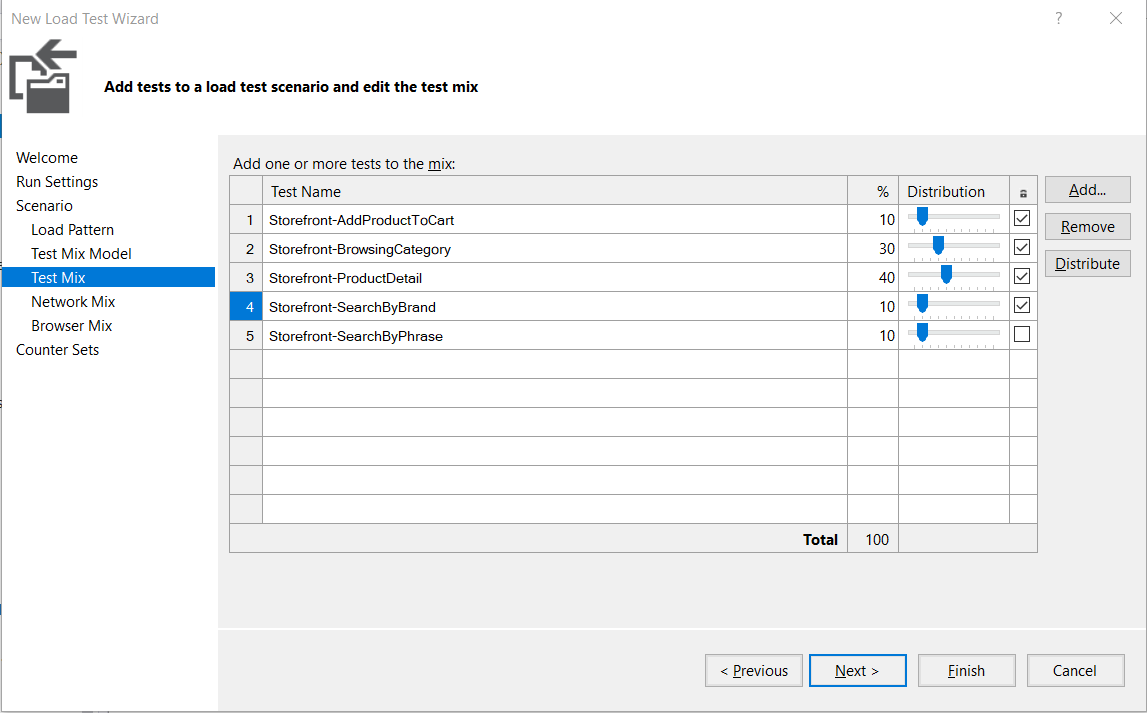
Task: Select Test Mix Model in sidebar
Action: (x=81, y=254)
